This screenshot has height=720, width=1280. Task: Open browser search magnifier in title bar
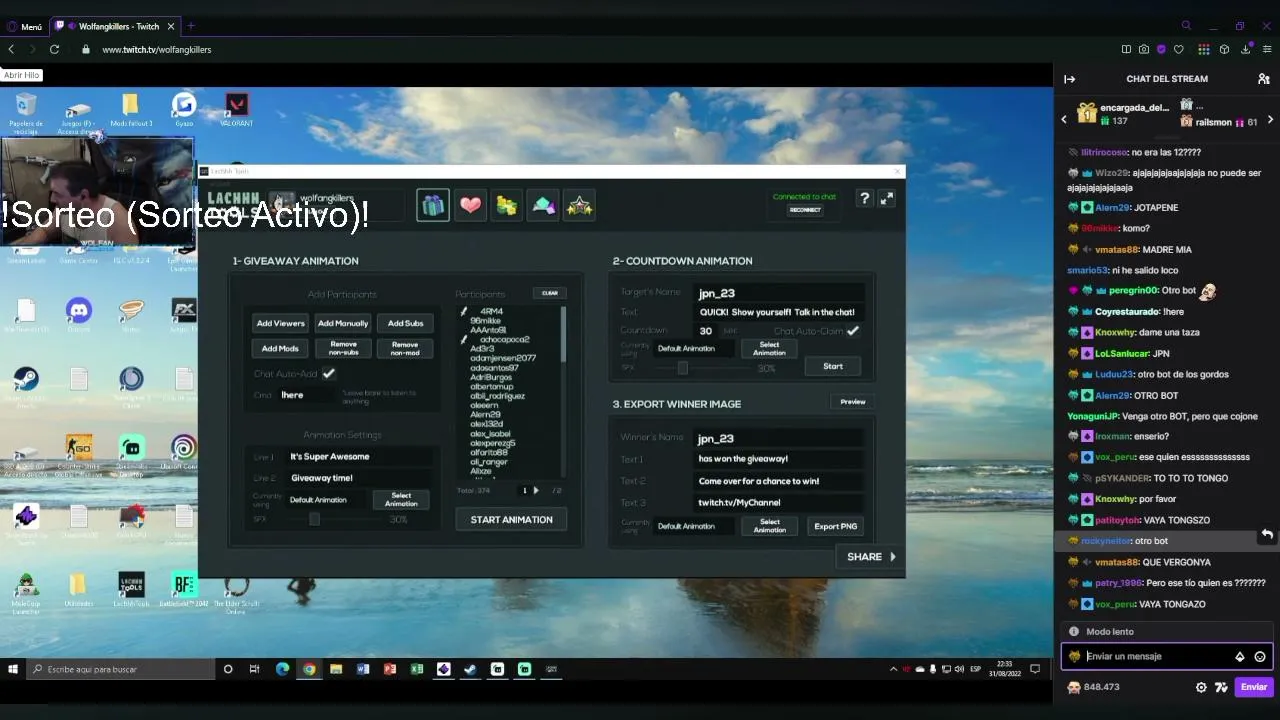click(1186, 26)
